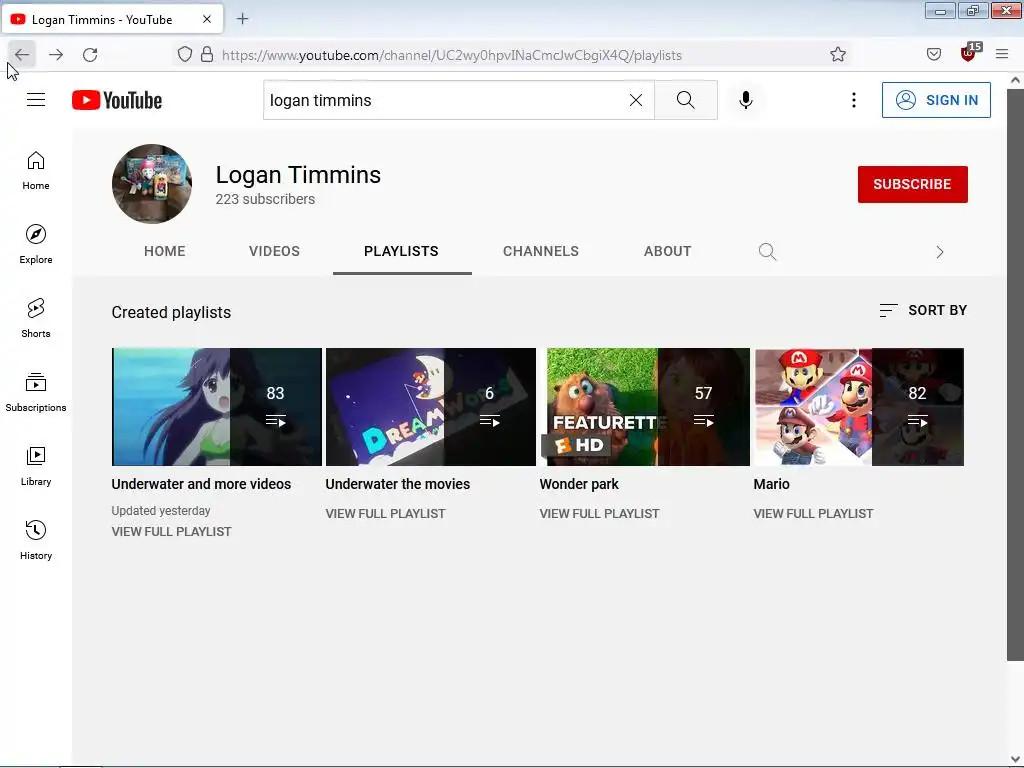Open Firefox application menu
Image resolution: width=1024 pixels, height=768 pixels.
(1002, 55)
